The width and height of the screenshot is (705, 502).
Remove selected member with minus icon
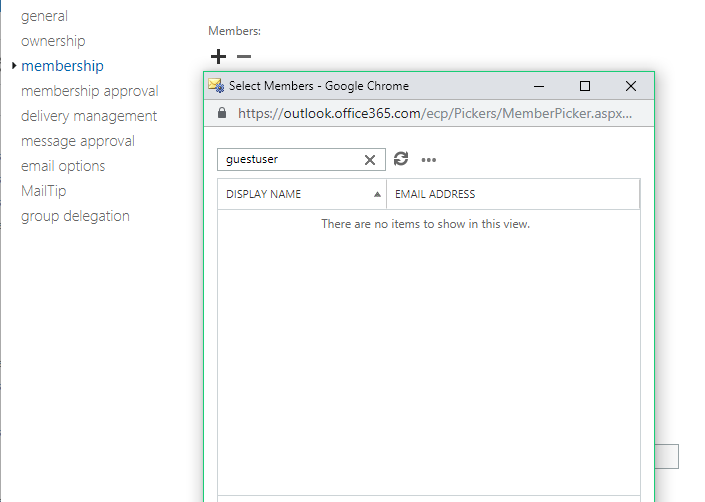pos(244,57)
